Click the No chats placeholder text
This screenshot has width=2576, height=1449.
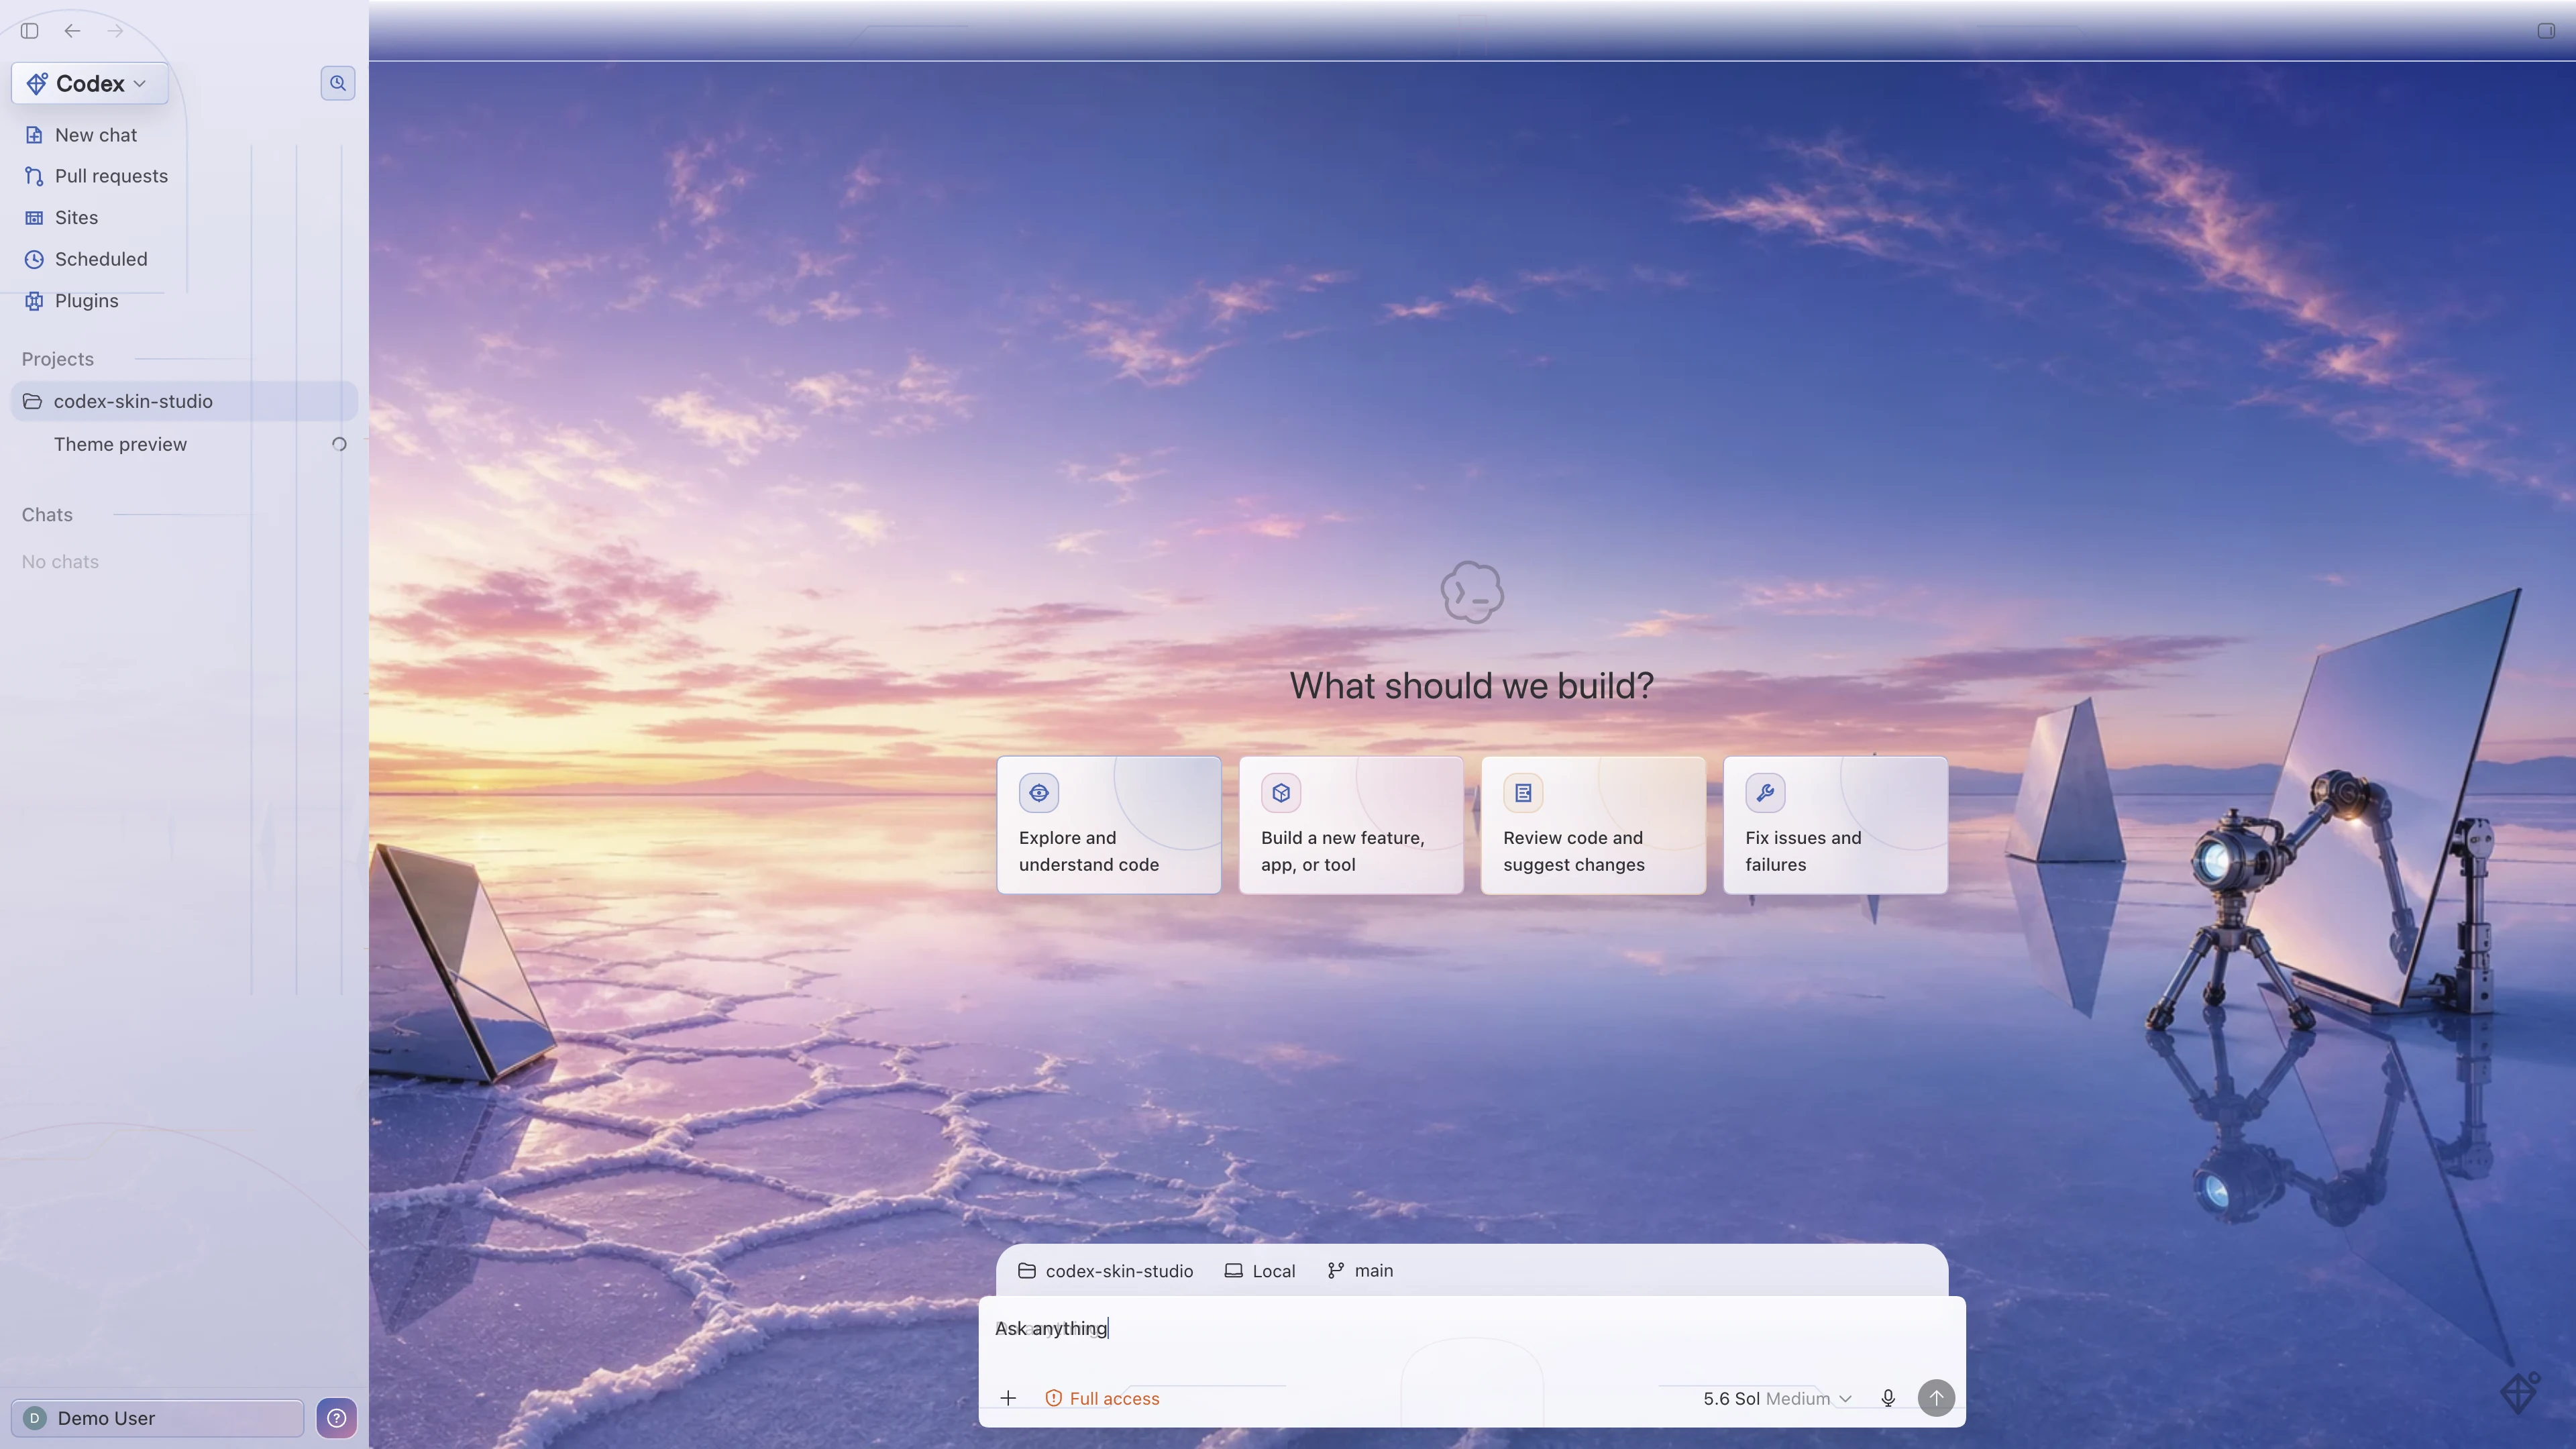click(x=60, y=562)
